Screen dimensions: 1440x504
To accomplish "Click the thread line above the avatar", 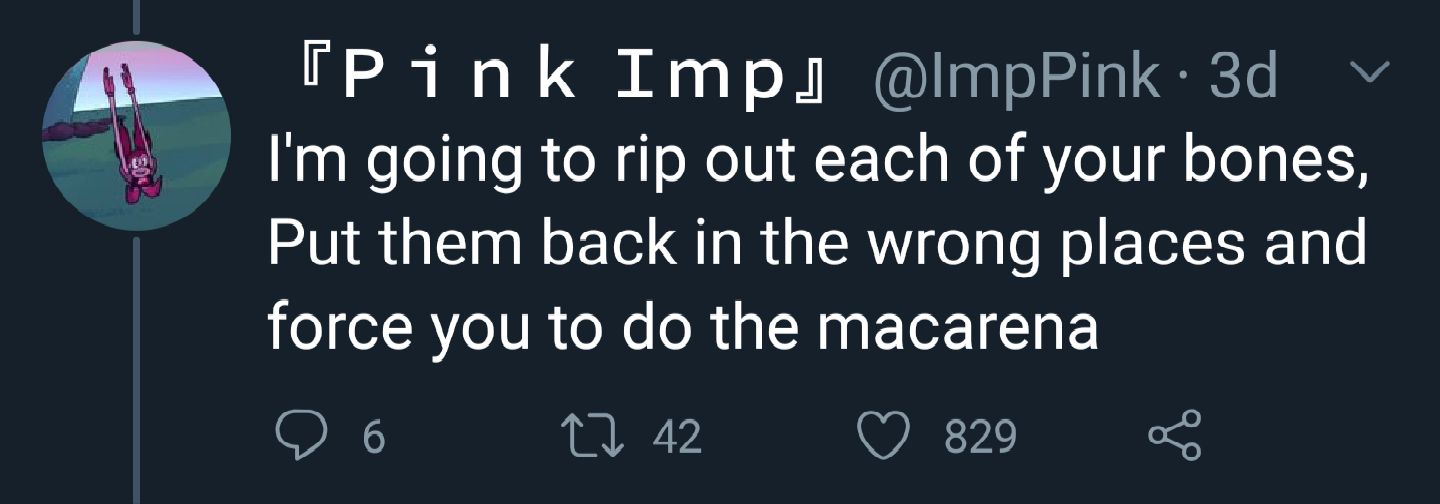I will coord(136,18).
